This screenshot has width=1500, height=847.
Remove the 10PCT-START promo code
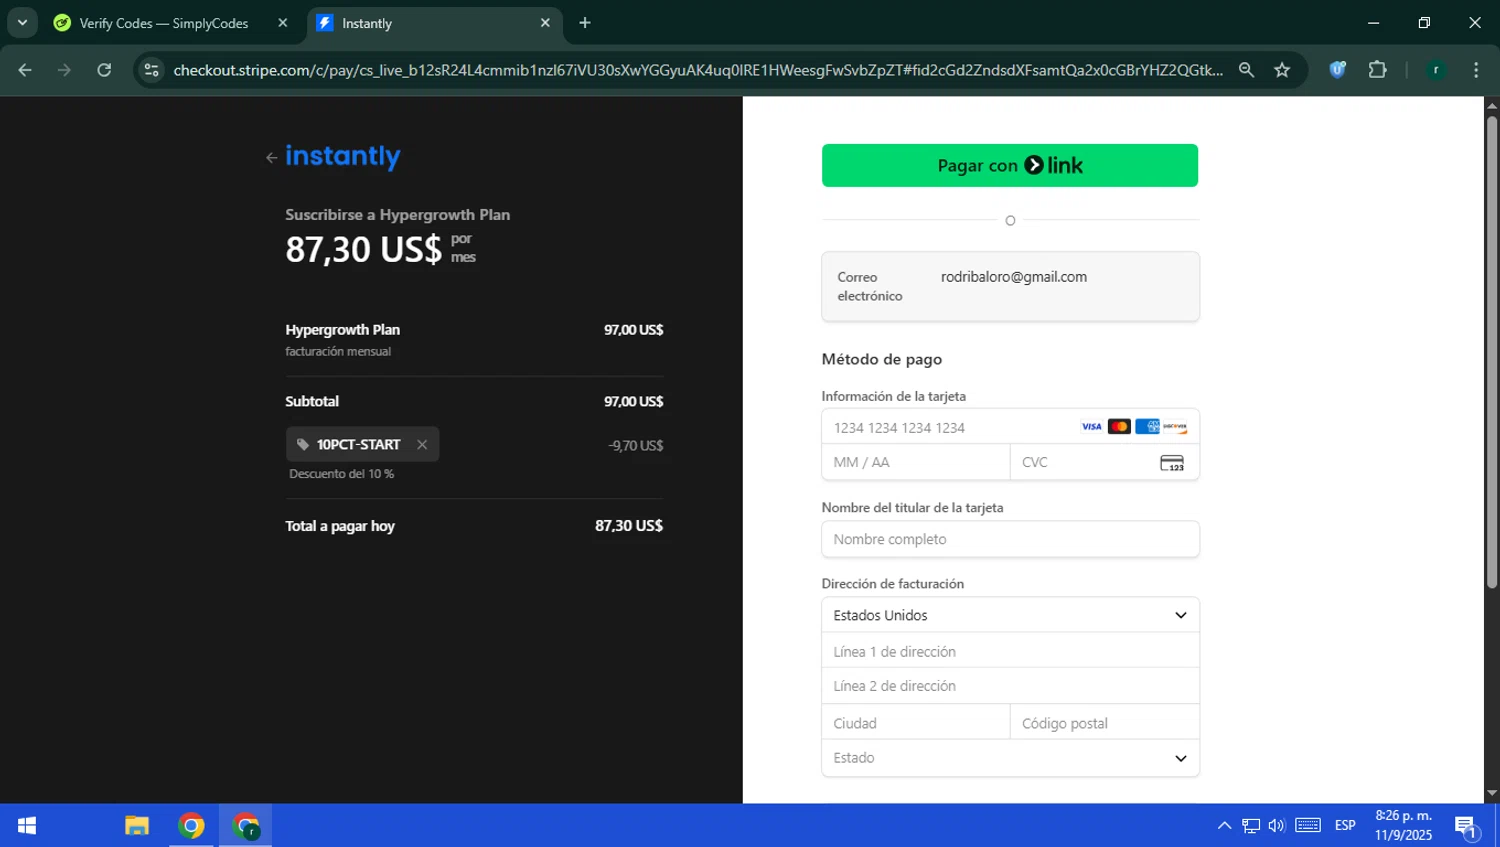[x=422, y=445]
